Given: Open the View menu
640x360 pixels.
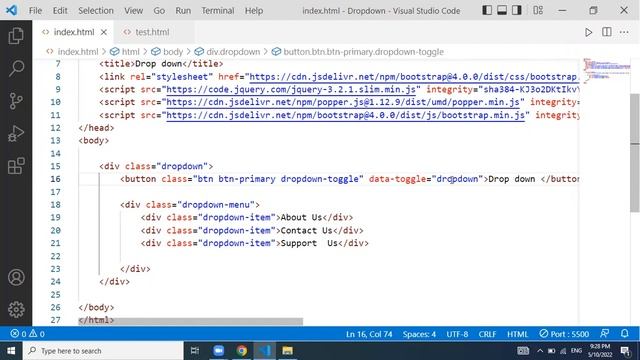Looking at the screenshot, I should (x=133, y=11).
